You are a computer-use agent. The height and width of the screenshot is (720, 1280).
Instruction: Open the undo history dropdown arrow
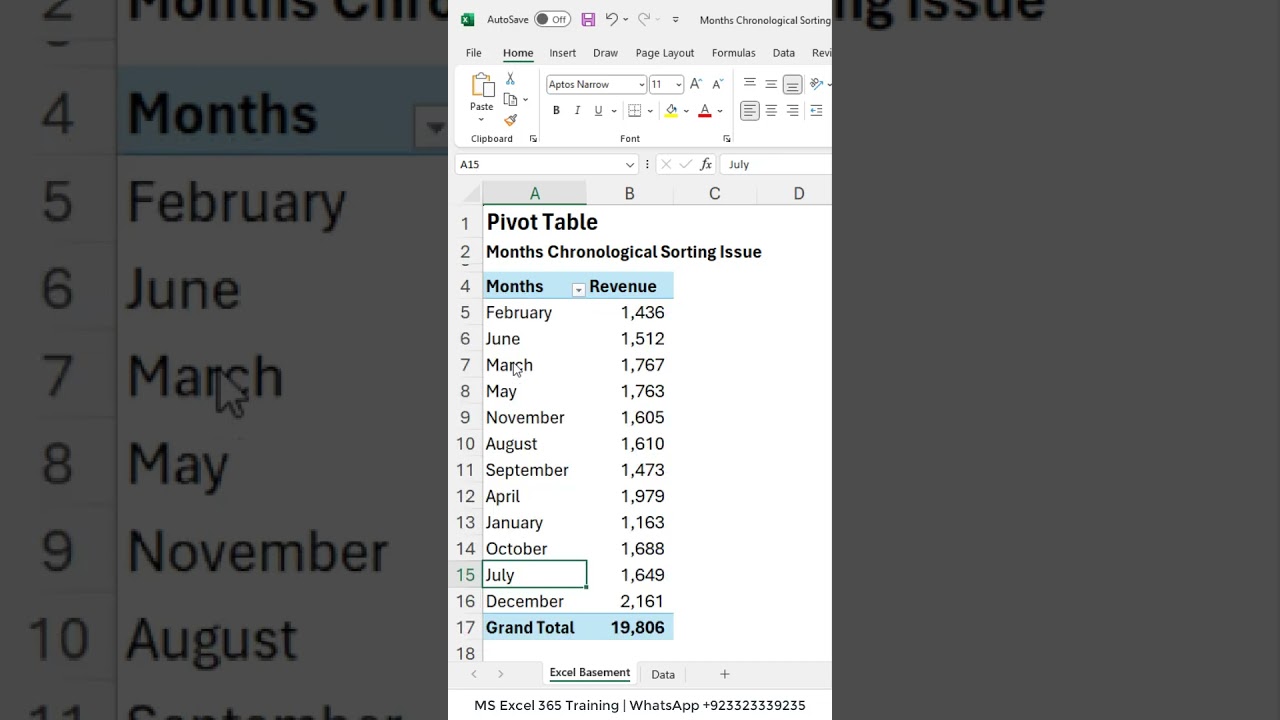[x=626, y=19]
